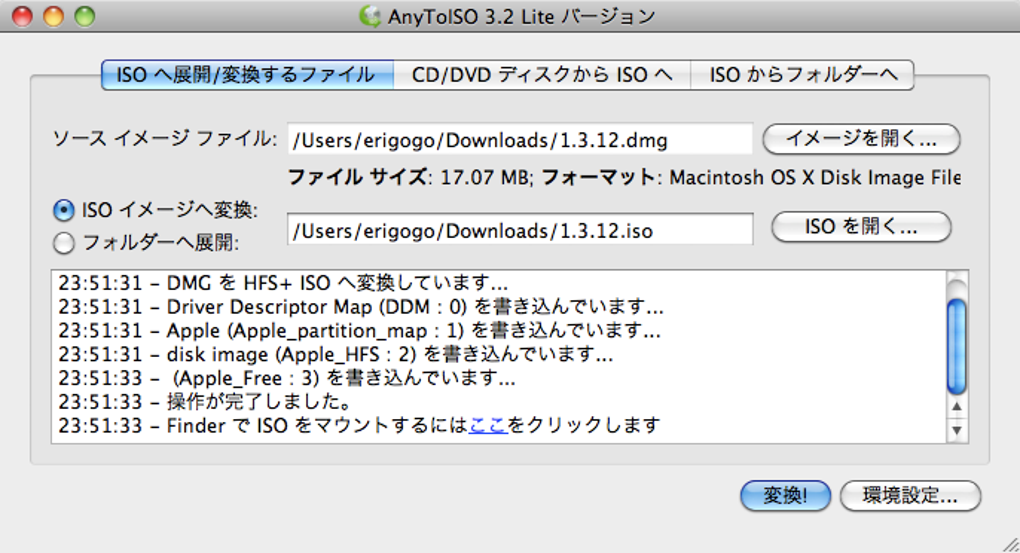Click log line '(Apple_Free : 3) を書き込んでいます'

click(287, 378)
